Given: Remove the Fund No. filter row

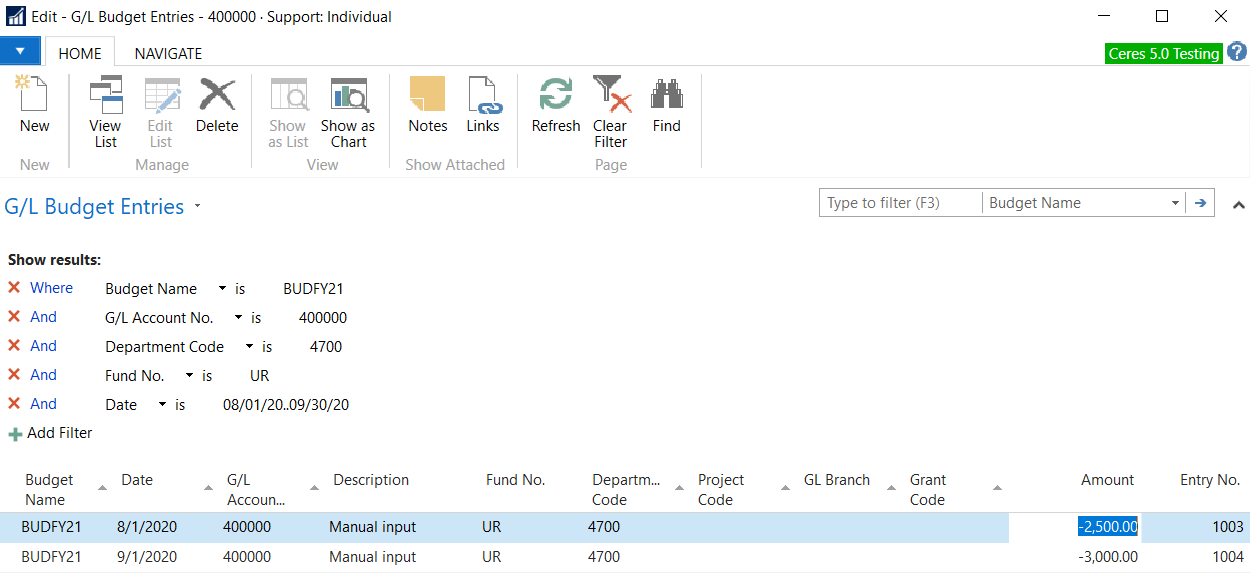Looking at the screenshot, I should 14,375.
